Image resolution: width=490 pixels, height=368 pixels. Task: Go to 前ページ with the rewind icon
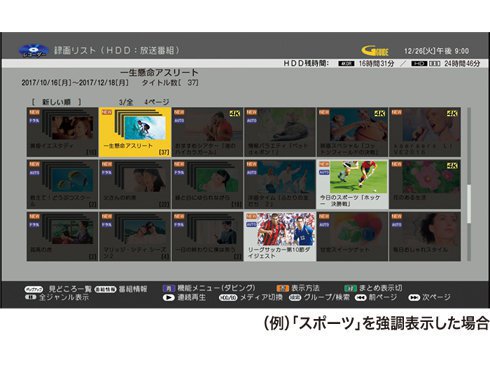pyautogui.click(x=360, y=297)
